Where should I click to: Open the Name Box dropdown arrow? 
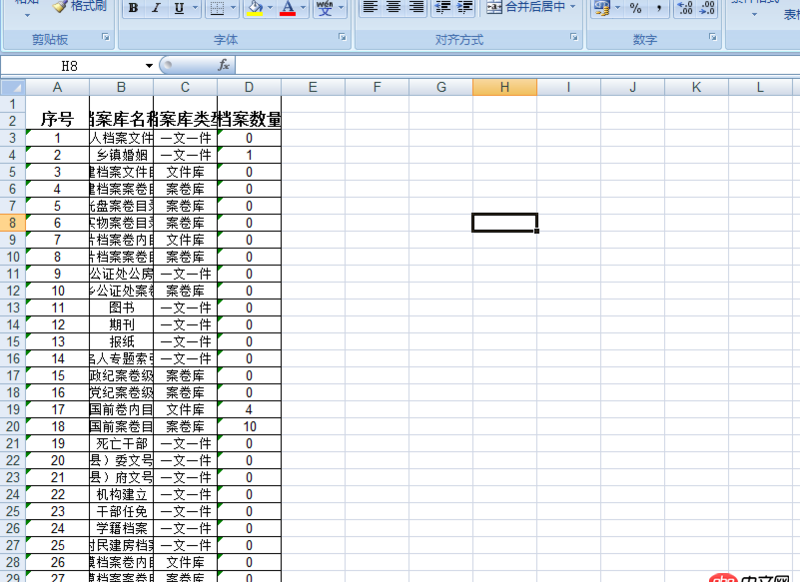point(149,66)
